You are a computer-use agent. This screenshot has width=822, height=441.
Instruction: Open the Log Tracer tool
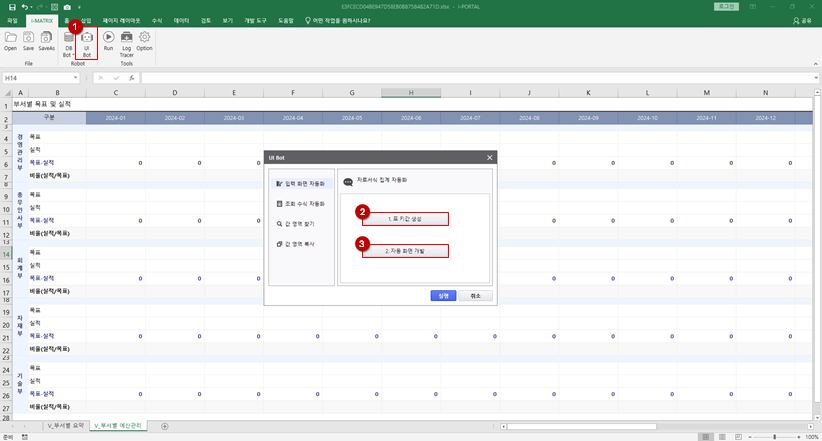click(x=126, y=44)
